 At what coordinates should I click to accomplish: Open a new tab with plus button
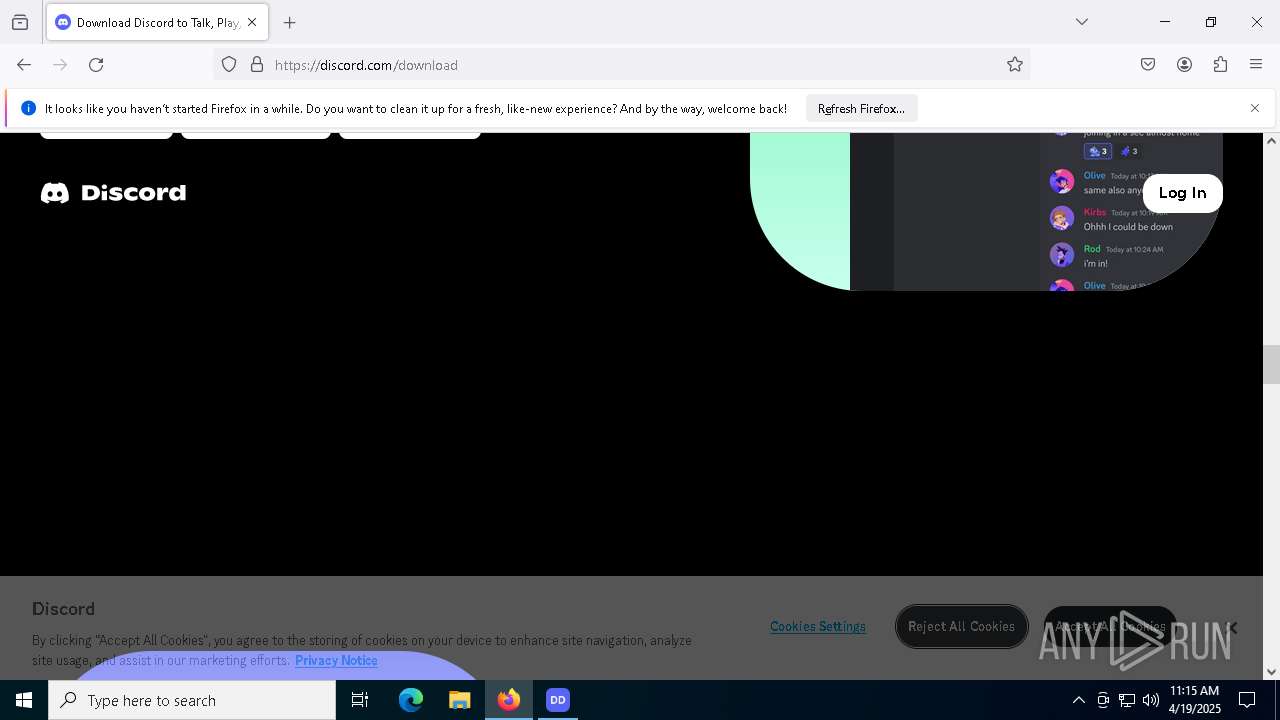(x=290, y=22)
